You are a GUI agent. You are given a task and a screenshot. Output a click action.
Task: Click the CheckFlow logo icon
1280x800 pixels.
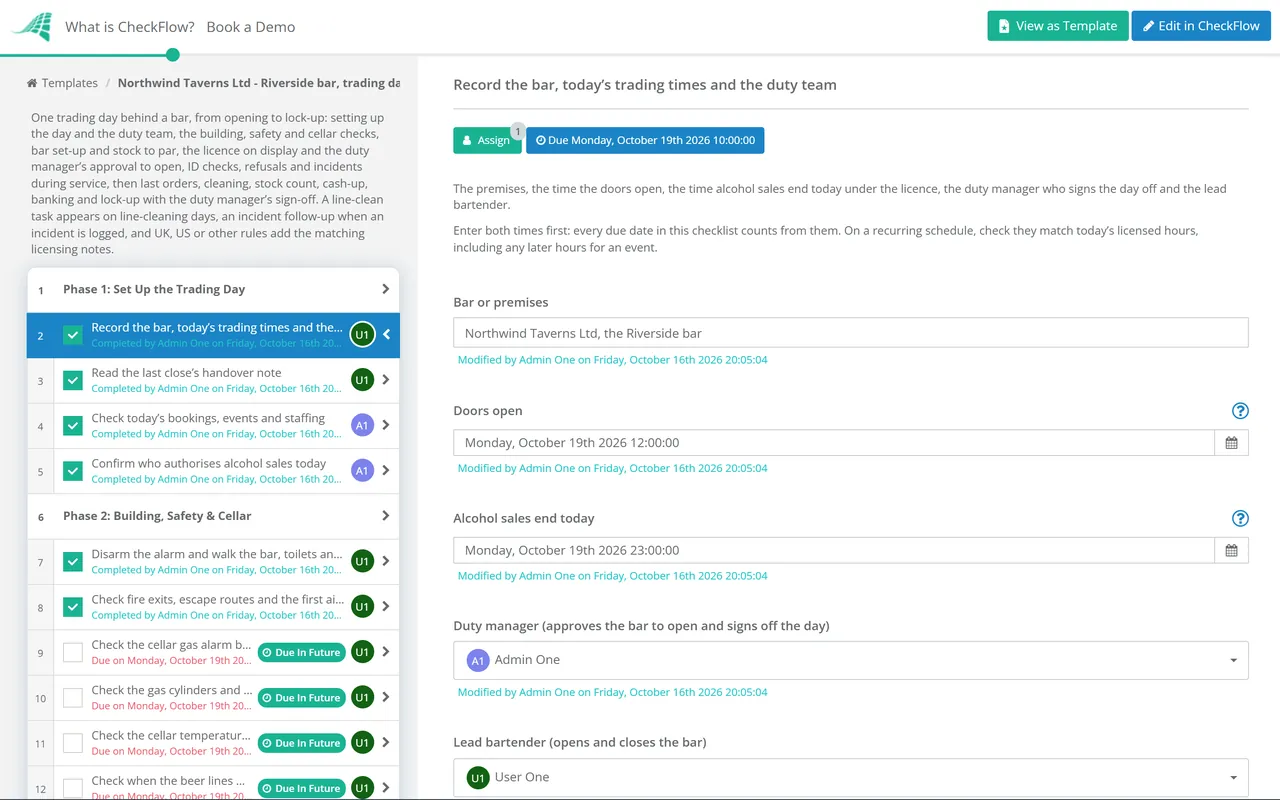[x=31, y=26]
